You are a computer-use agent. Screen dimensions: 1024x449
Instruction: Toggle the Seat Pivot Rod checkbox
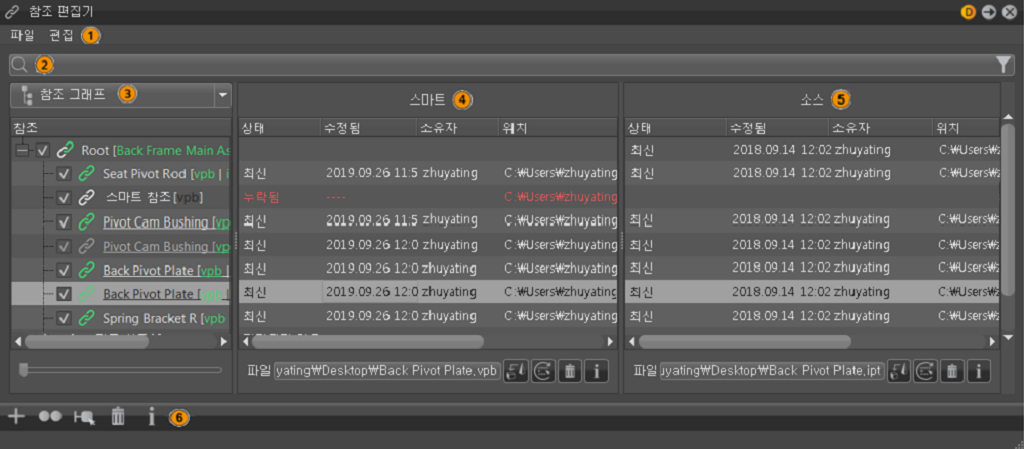(x=63, y=174)
